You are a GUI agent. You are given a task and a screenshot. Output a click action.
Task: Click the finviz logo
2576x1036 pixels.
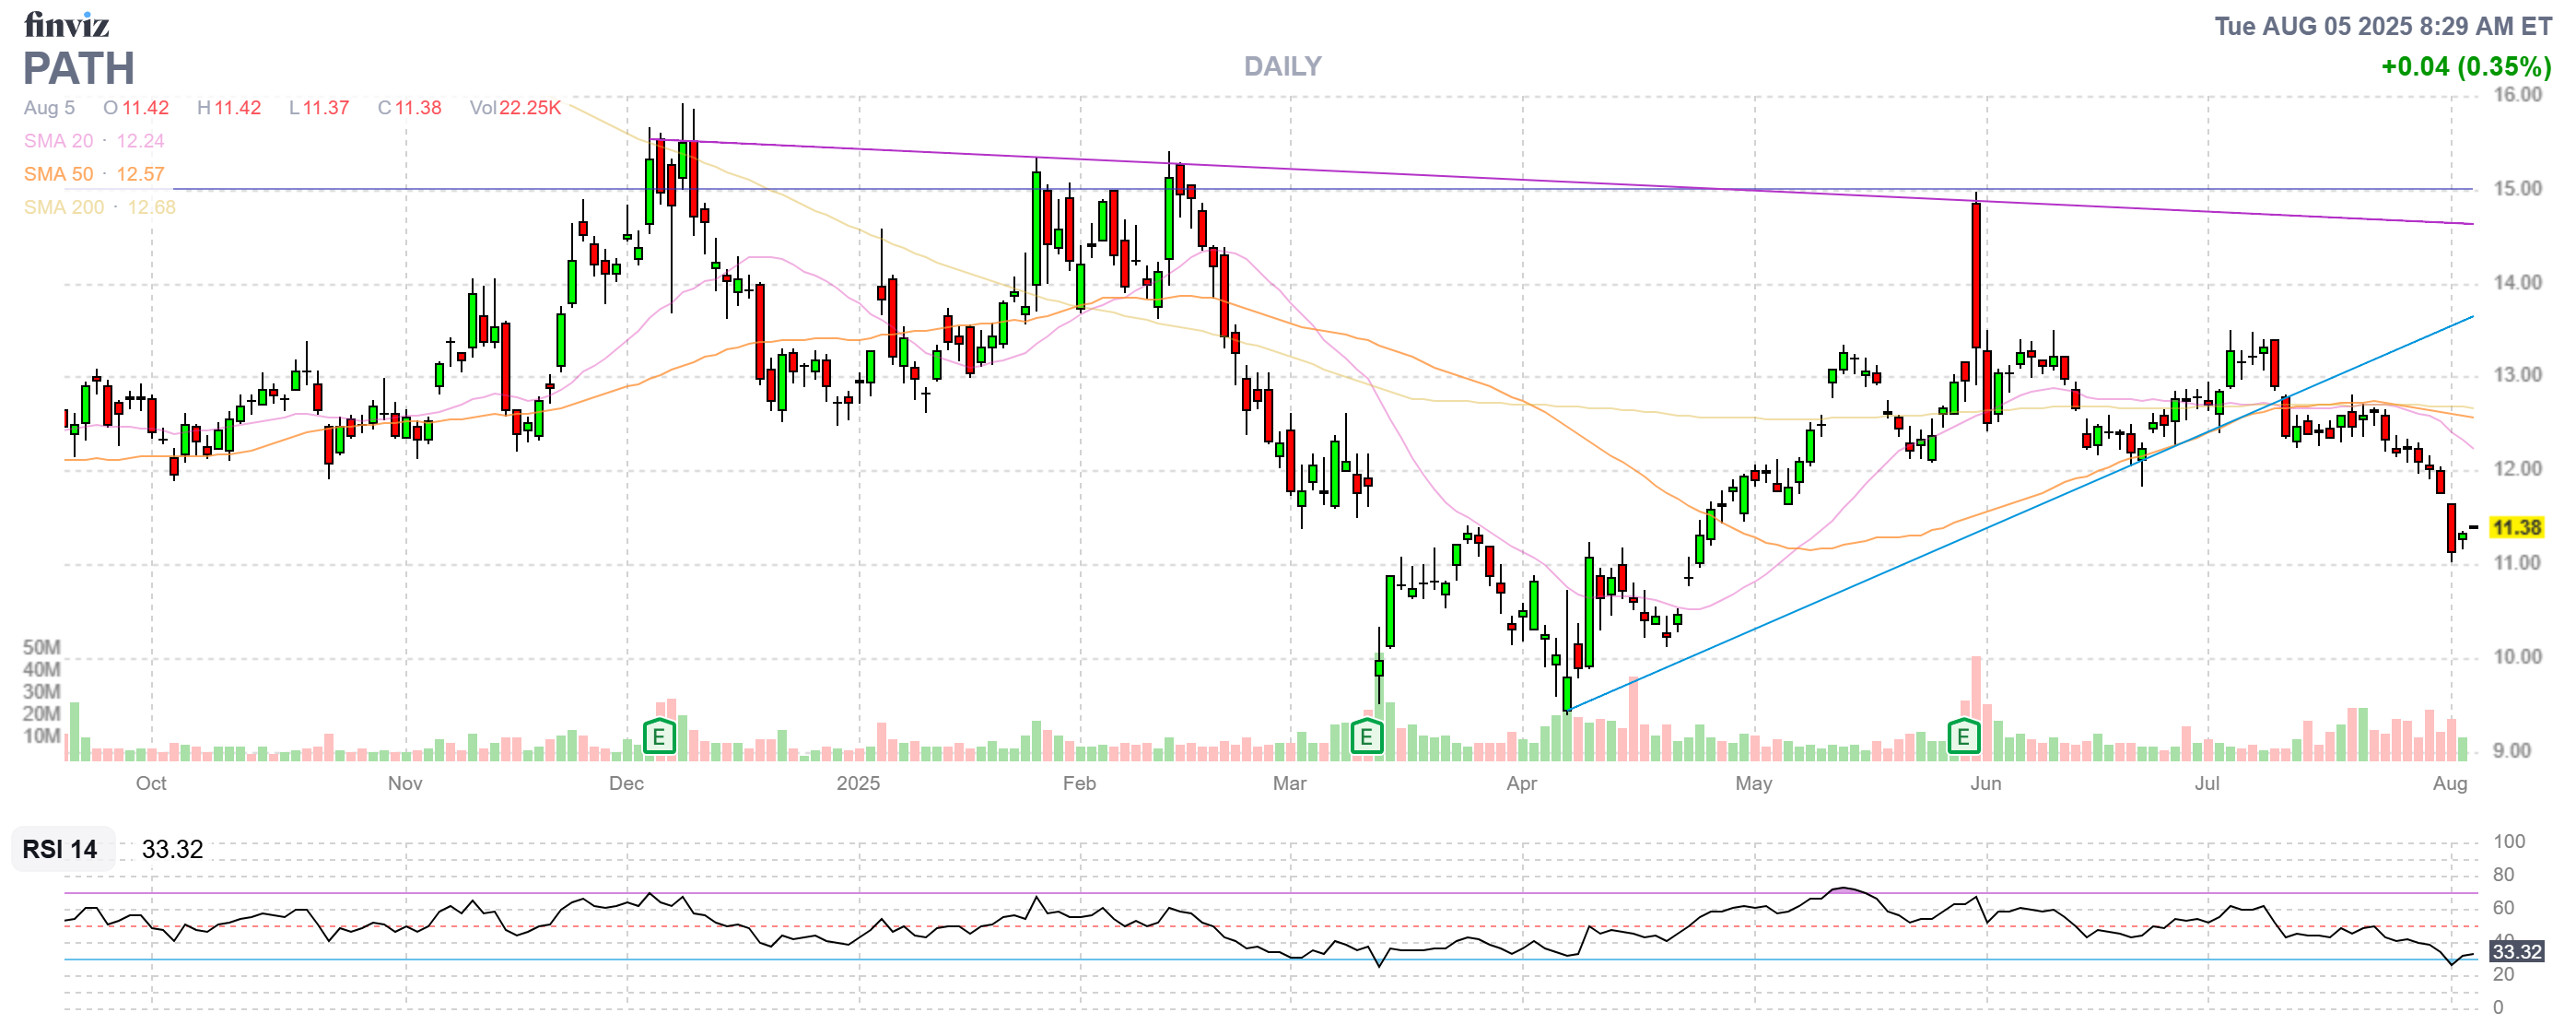point(66,24)
